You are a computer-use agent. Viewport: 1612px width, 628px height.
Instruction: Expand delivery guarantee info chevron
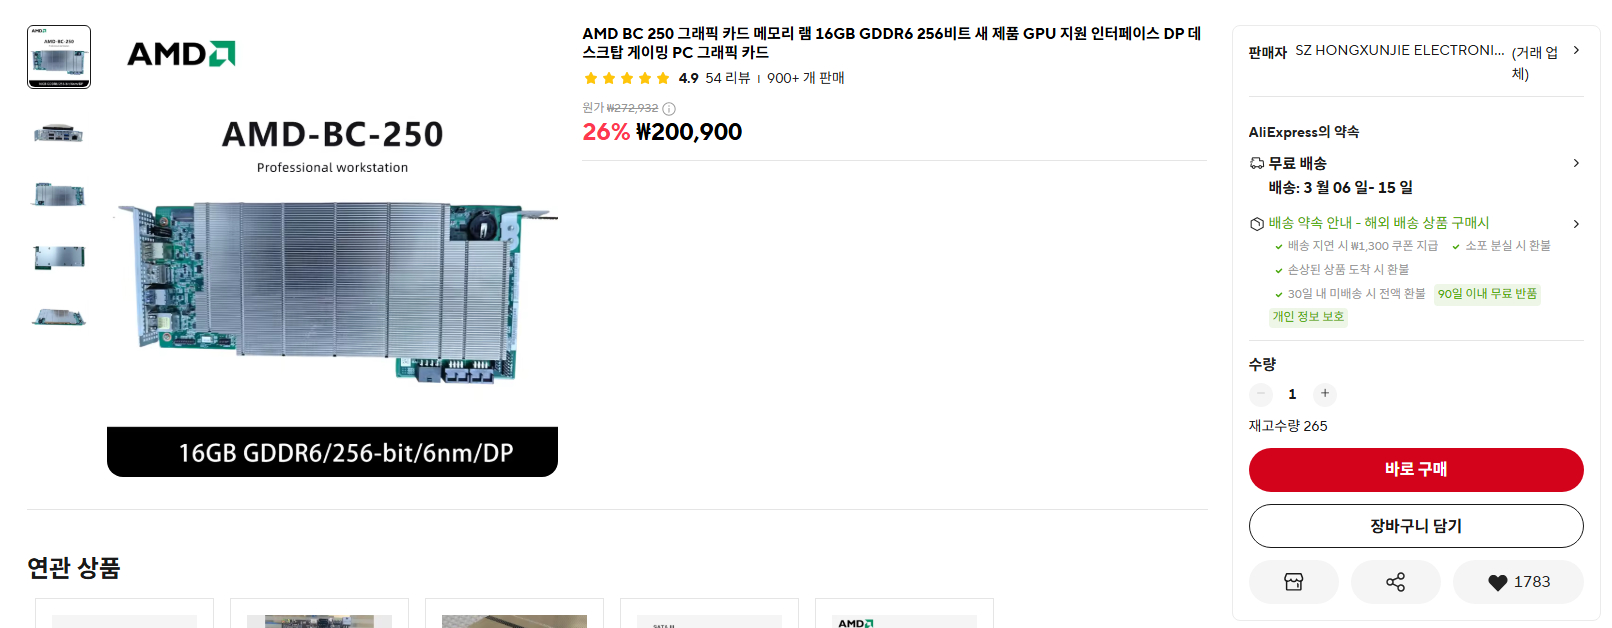tap(1576, 224)
